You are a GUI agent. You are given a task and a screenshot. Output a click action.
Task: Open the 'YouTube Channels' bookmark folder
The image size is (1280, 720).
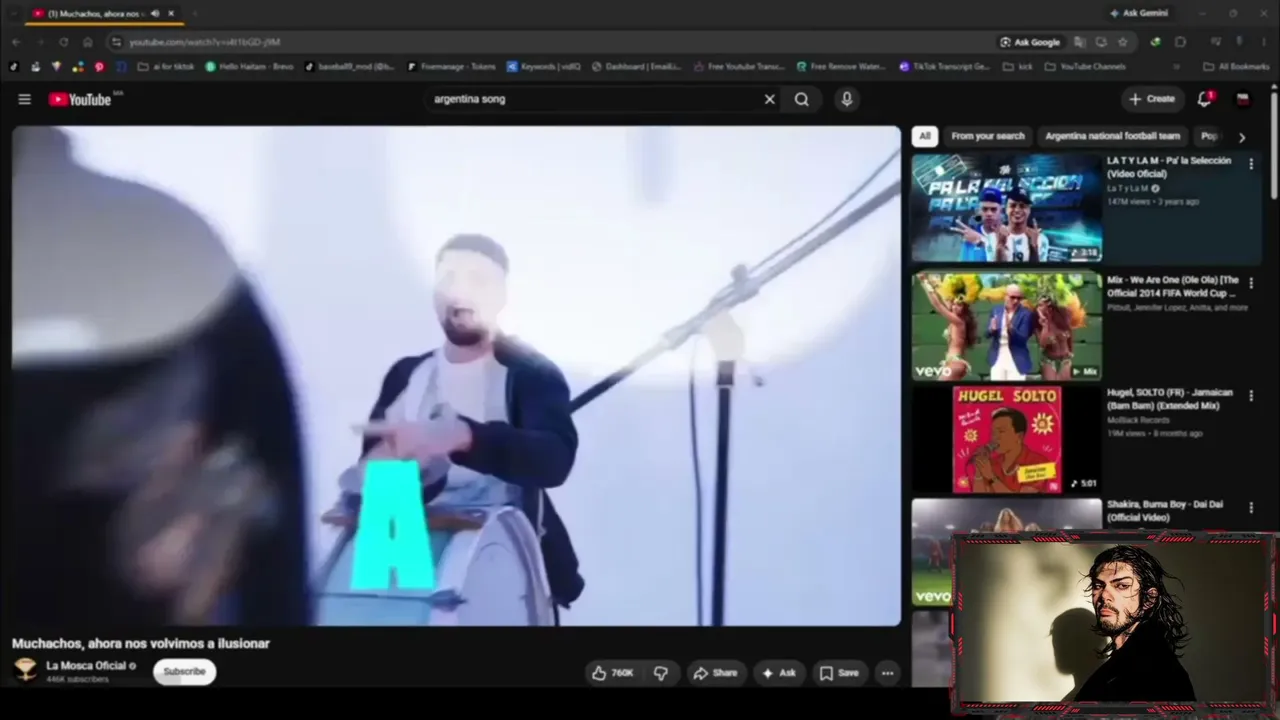(1085, 67)
